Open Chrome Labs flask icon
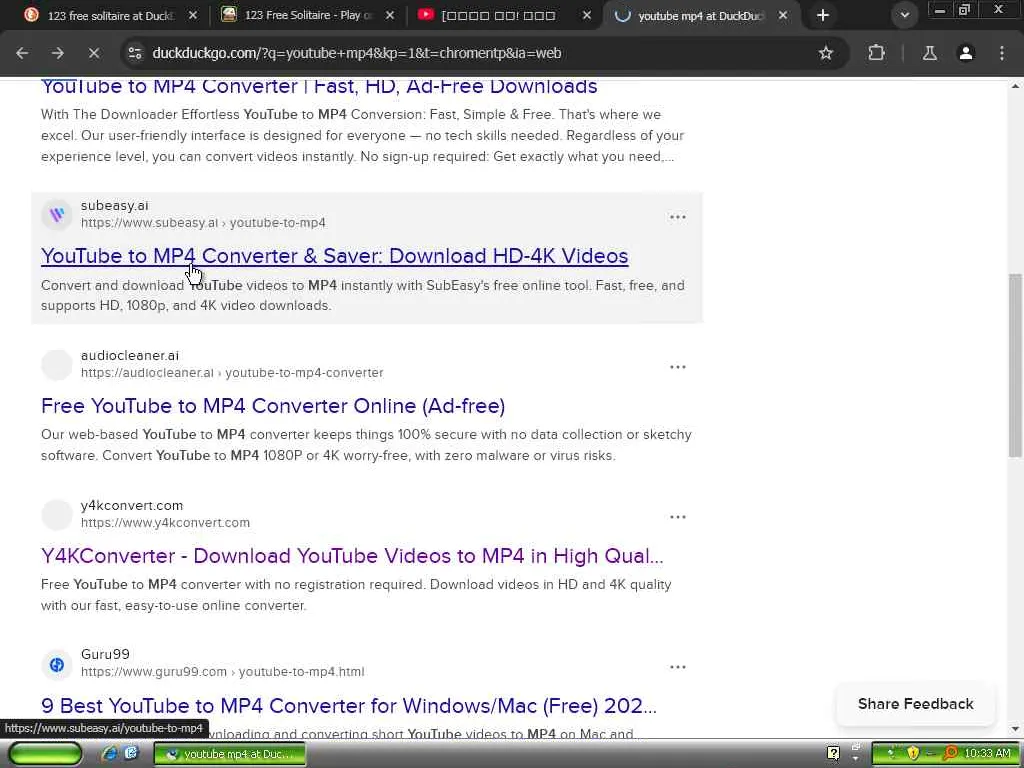1024x768 pixels. pos(929,53)
